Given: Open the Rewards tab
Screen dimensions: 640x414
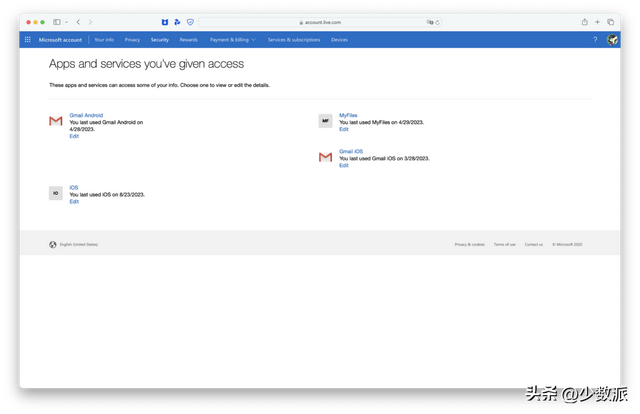Looking at the screenshot, I should [189, 40].
